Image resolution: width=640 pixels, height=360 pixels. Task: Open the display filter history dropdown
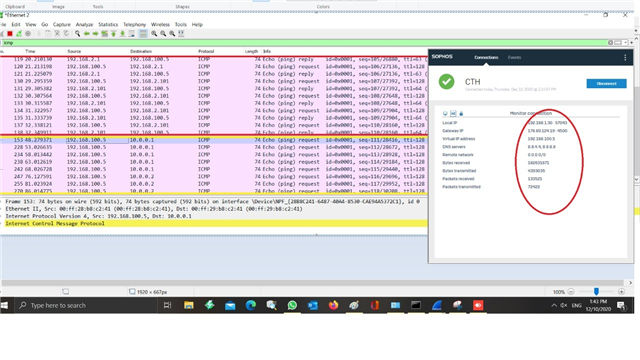625,42
